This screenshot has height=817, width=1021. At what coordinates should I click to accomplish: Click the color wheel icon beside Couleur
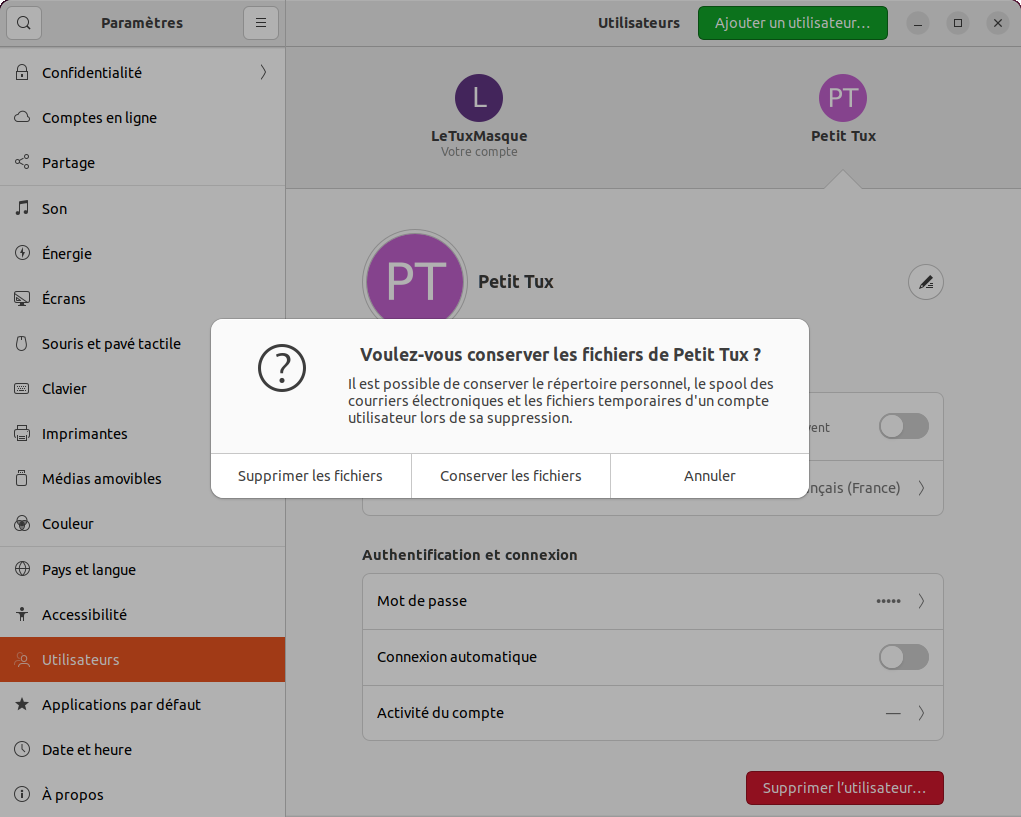tap(22, 523)
